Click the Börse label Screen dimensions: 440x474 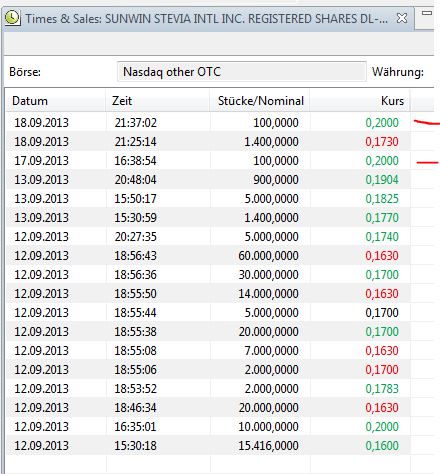(x=25, y=72)
